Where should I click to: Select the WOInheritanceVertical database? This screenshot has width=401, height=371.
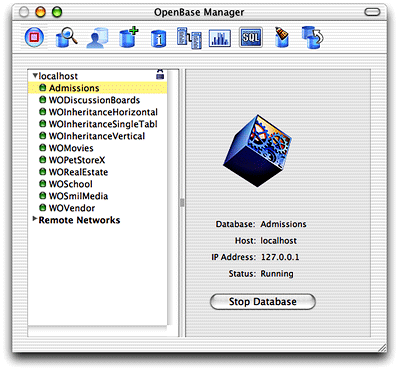97,136
